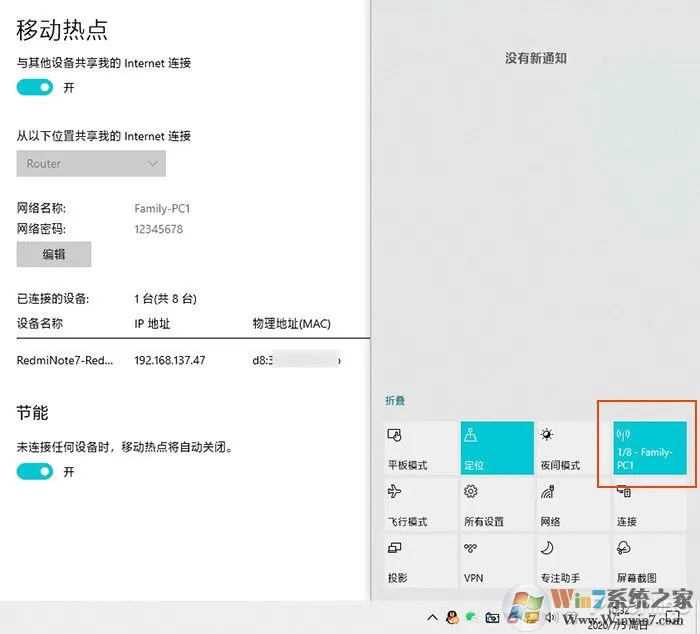Start Screen snip tile
The width and height of the screenshot is (700, 634).
coord(650,561)
